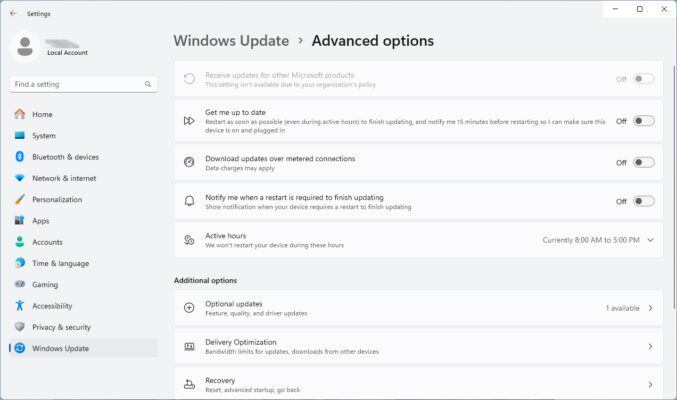Click the Local Account label

(x=67, y=53)
